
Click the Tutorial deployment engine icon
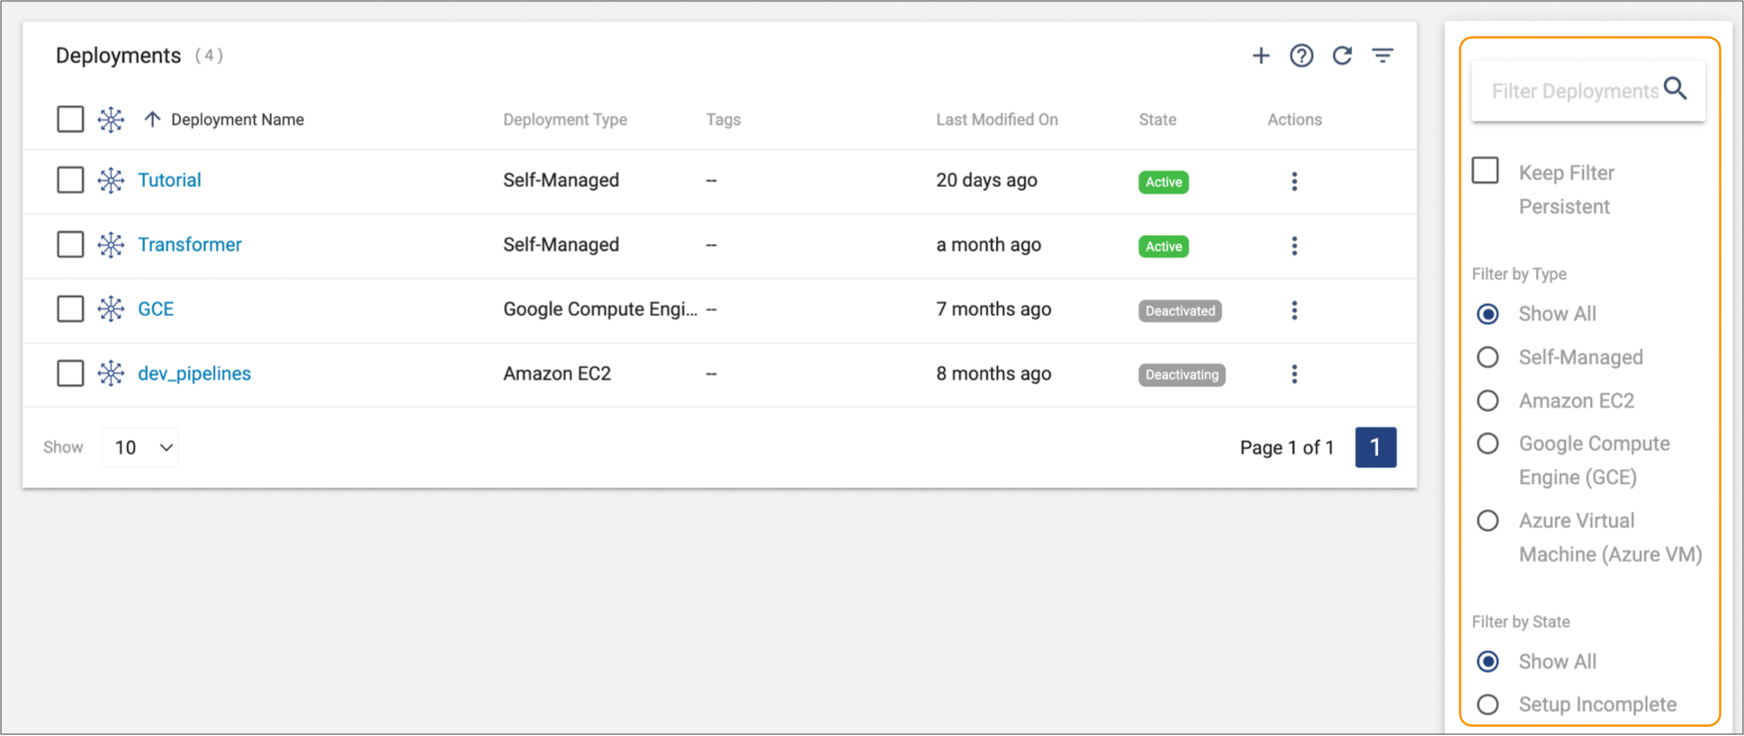(x=111, y=180)
